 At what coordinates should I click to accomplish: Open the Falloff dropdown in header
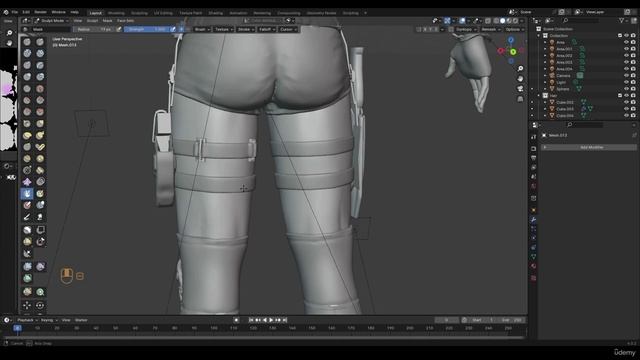coord(267,29)
